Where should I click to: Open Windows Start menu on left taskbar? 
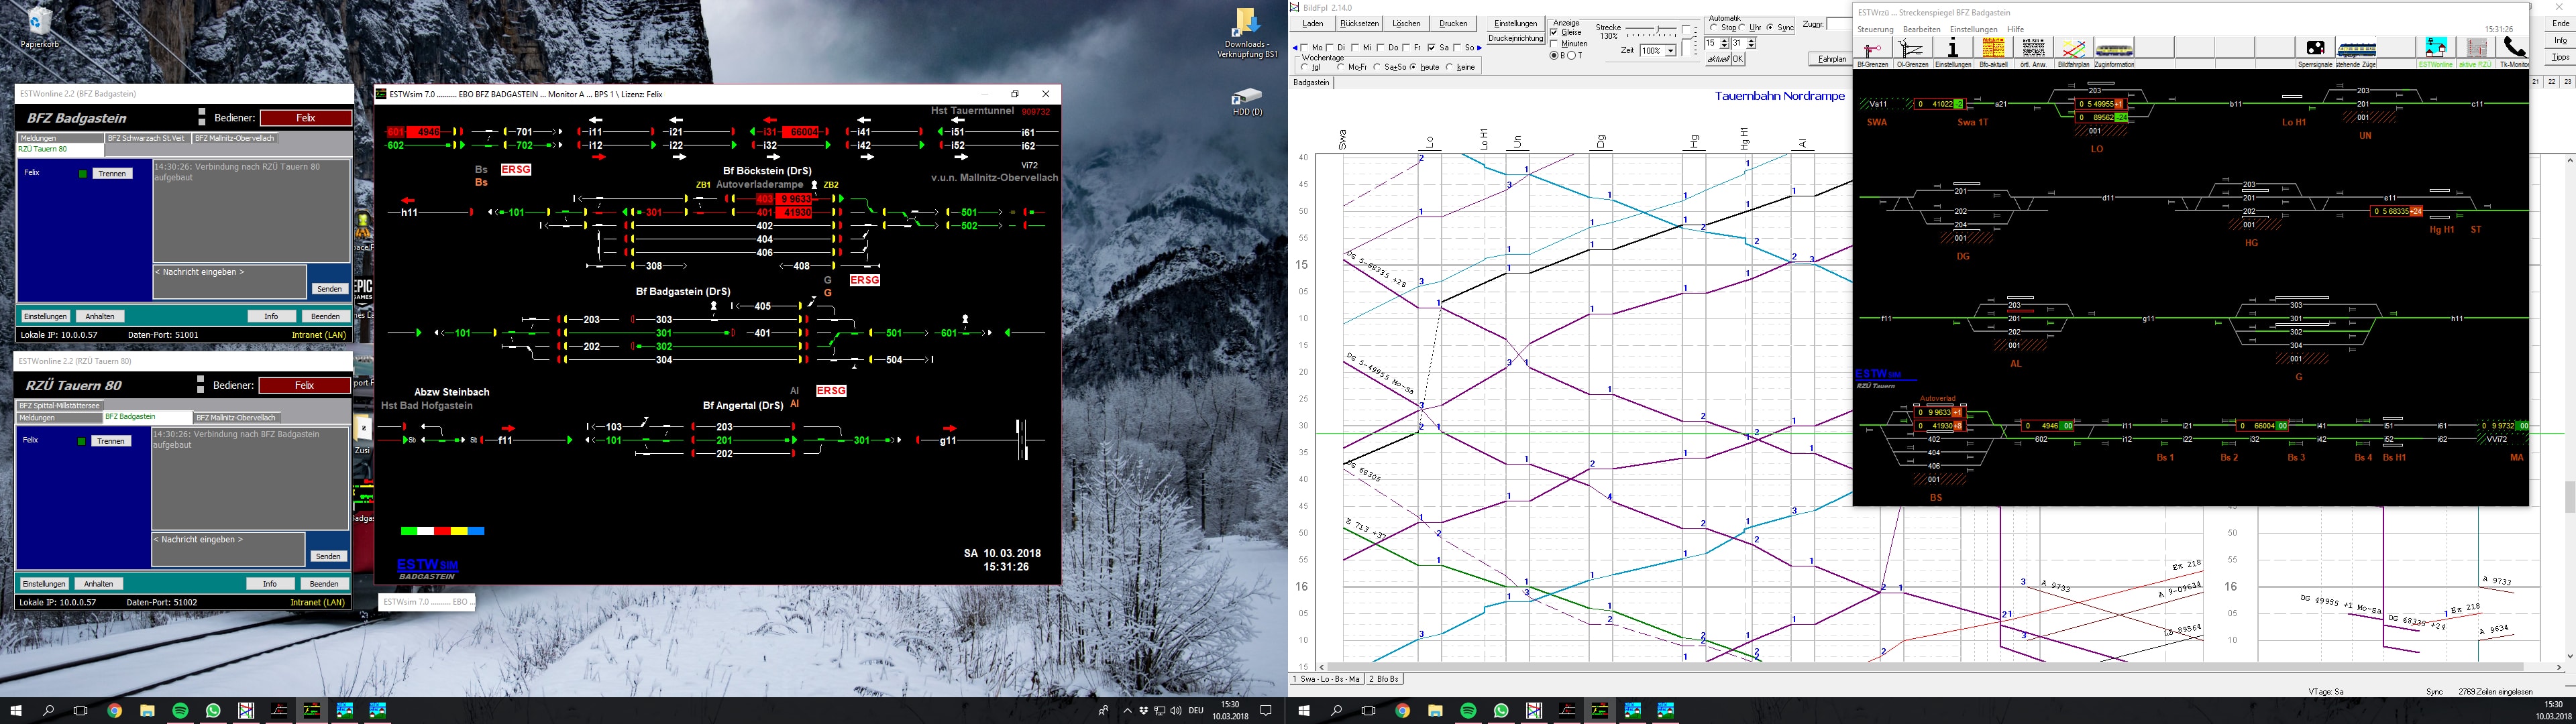pyautogui.click(x=16, y=711)
